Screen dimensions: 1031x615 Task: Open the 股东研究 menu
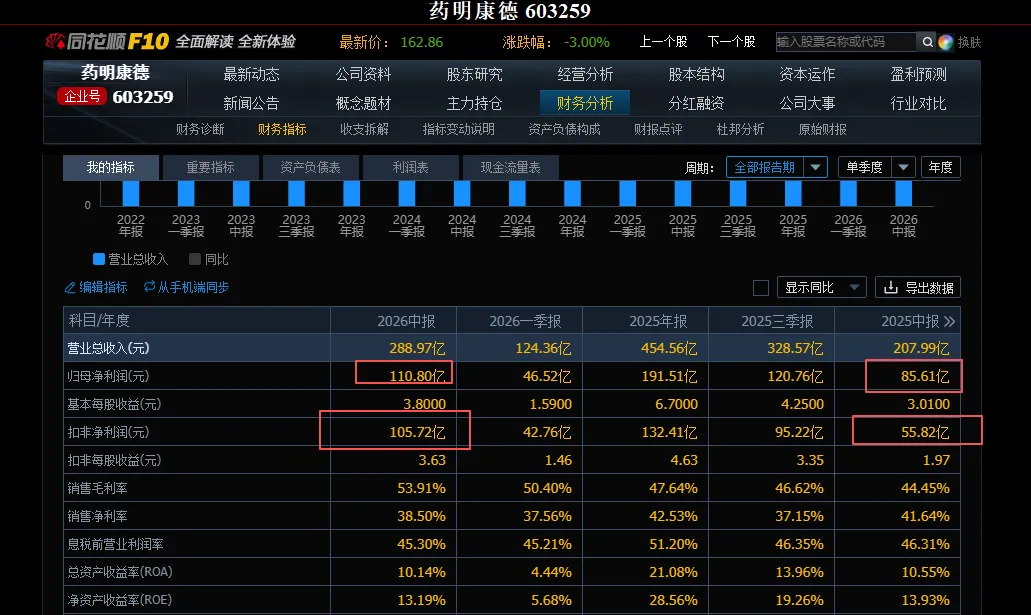(474, 74)
